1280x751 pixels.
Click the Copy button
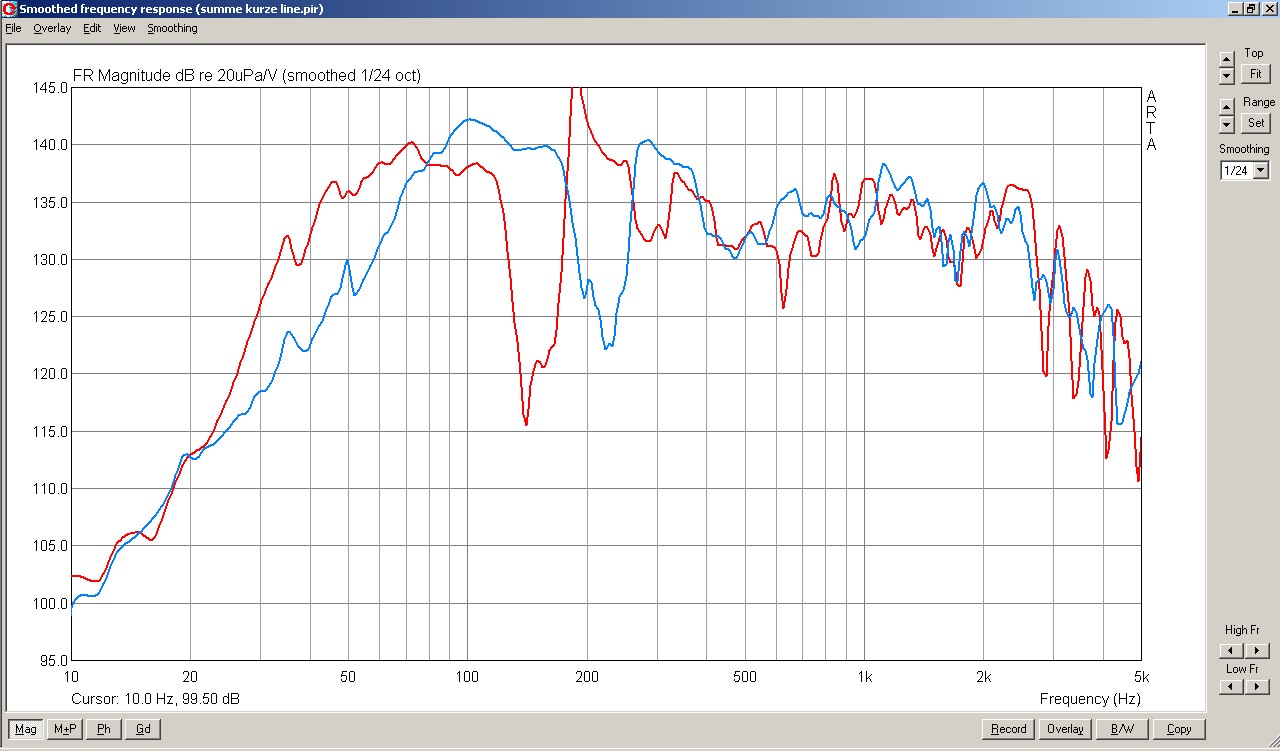(1179, 729)
